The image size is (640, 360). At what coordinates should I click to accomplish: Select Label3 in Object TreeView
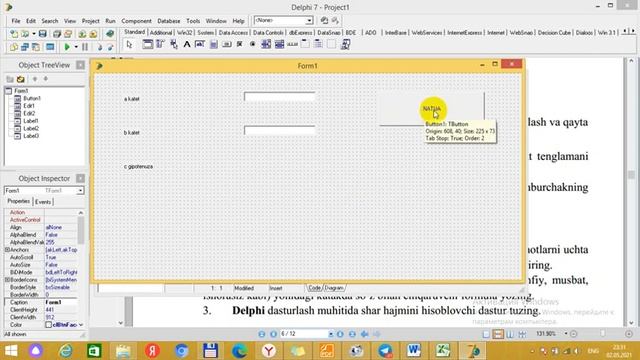[31, 136]
